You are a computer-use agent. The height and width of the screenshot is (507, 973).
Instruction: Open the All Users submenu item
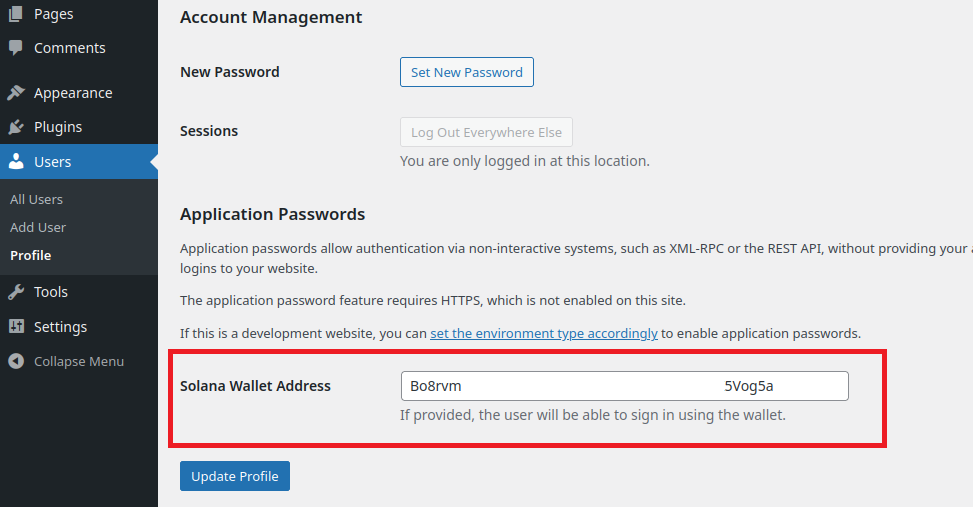[36, 200]
